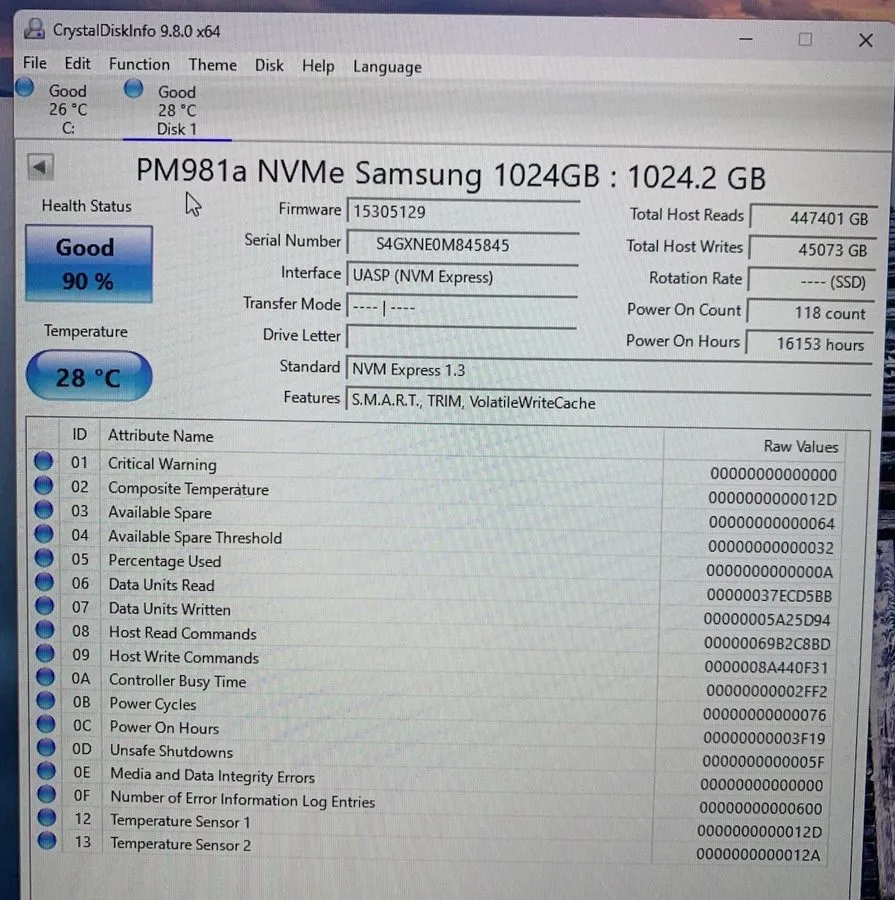
Task: Click the status icon for Temperature Sensor 2
Action: tap(48, 840)
